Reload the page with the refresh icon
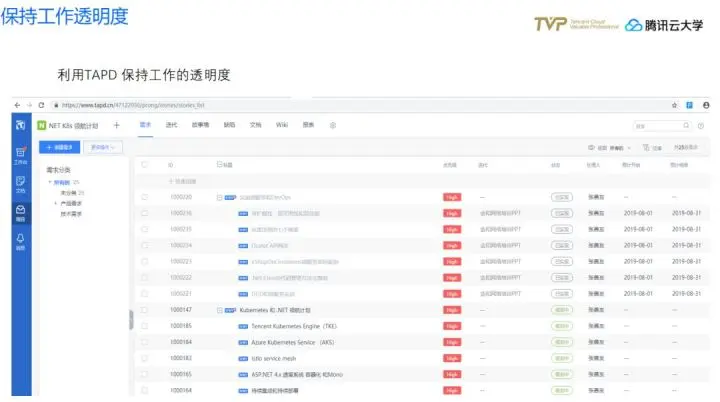This screenshot has height=402, width=720. point(41,105)
